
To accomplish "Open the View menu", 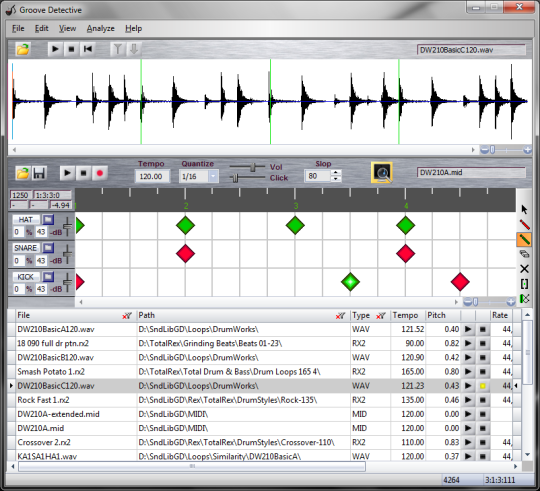I will coord(68,29).
